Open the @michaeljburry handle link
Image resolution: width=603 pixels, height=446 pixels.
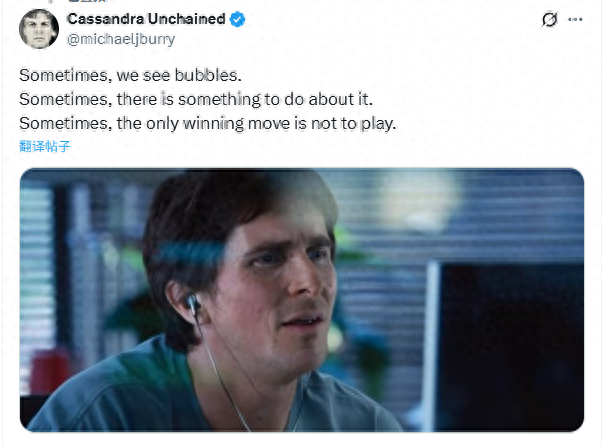click(x=121, y=39)
